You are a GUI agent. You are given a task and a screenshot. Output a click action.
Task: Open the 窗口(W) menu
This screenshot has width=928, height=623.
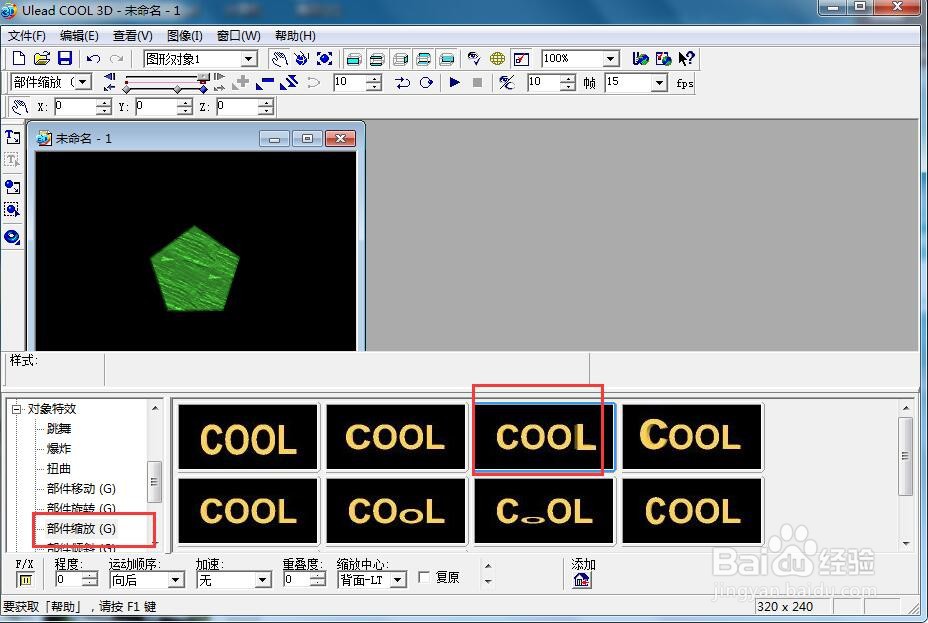pyautogui.click(x=239, y=35)
